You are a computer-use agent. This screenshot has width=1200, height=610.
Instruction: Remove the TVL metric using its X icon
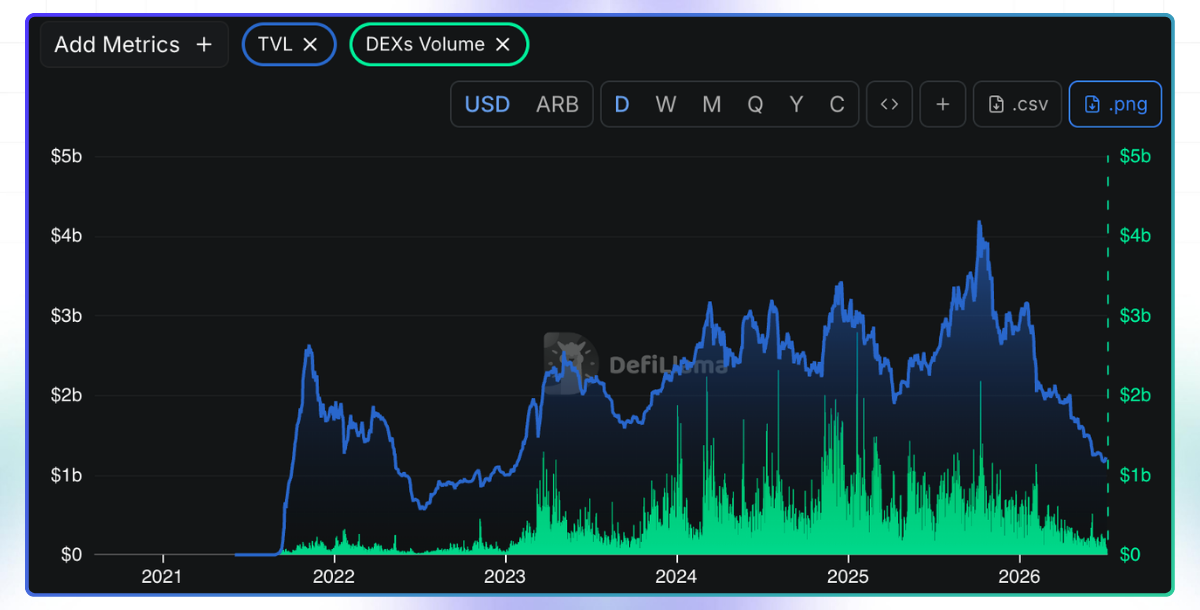point(310,44)
